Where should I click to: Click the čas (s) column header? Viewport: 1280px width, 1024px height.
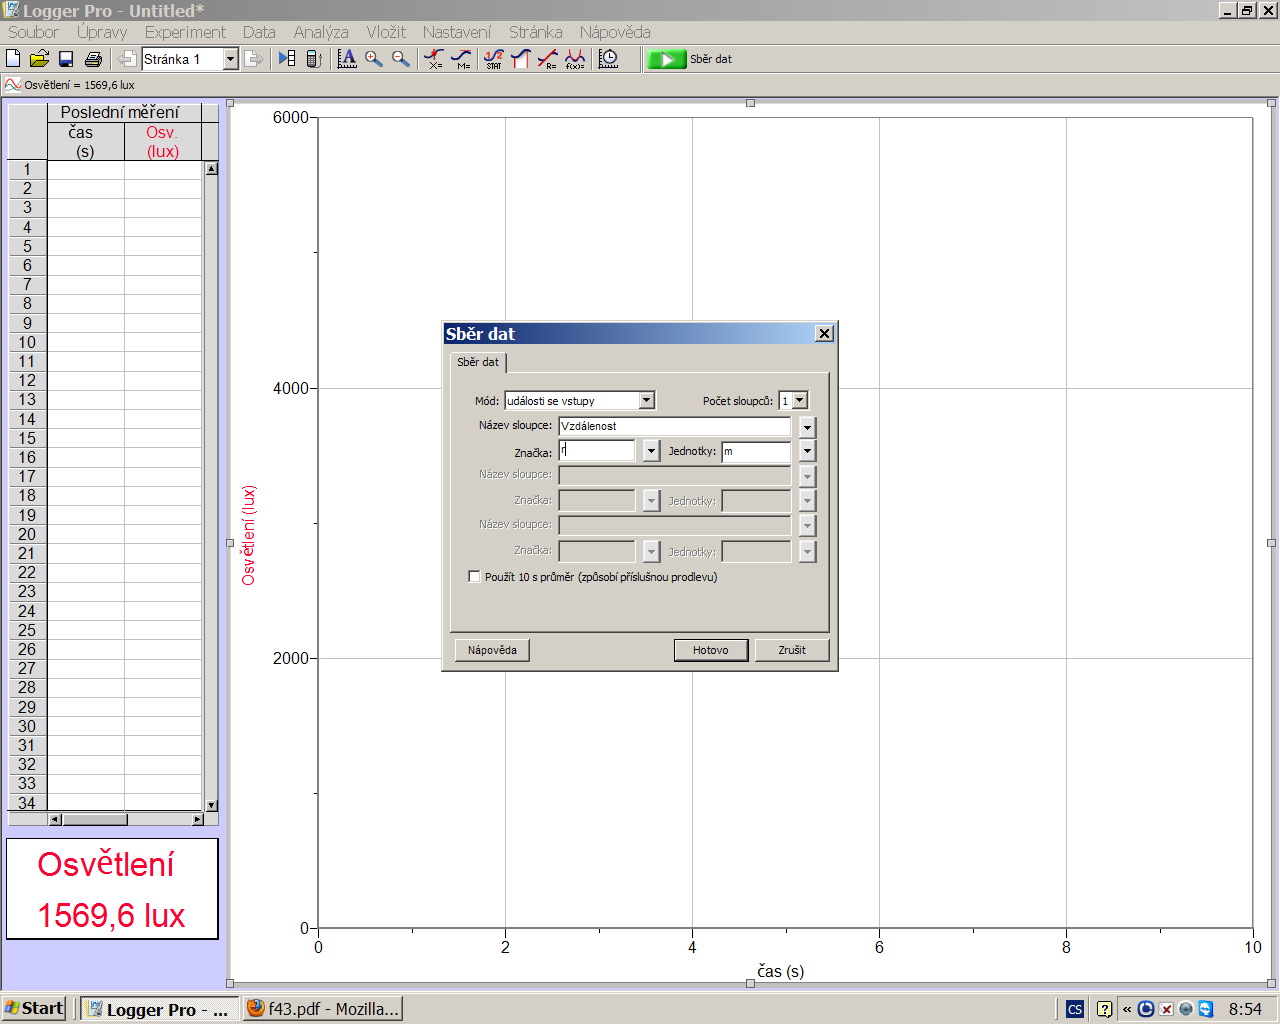coord(85,142)
